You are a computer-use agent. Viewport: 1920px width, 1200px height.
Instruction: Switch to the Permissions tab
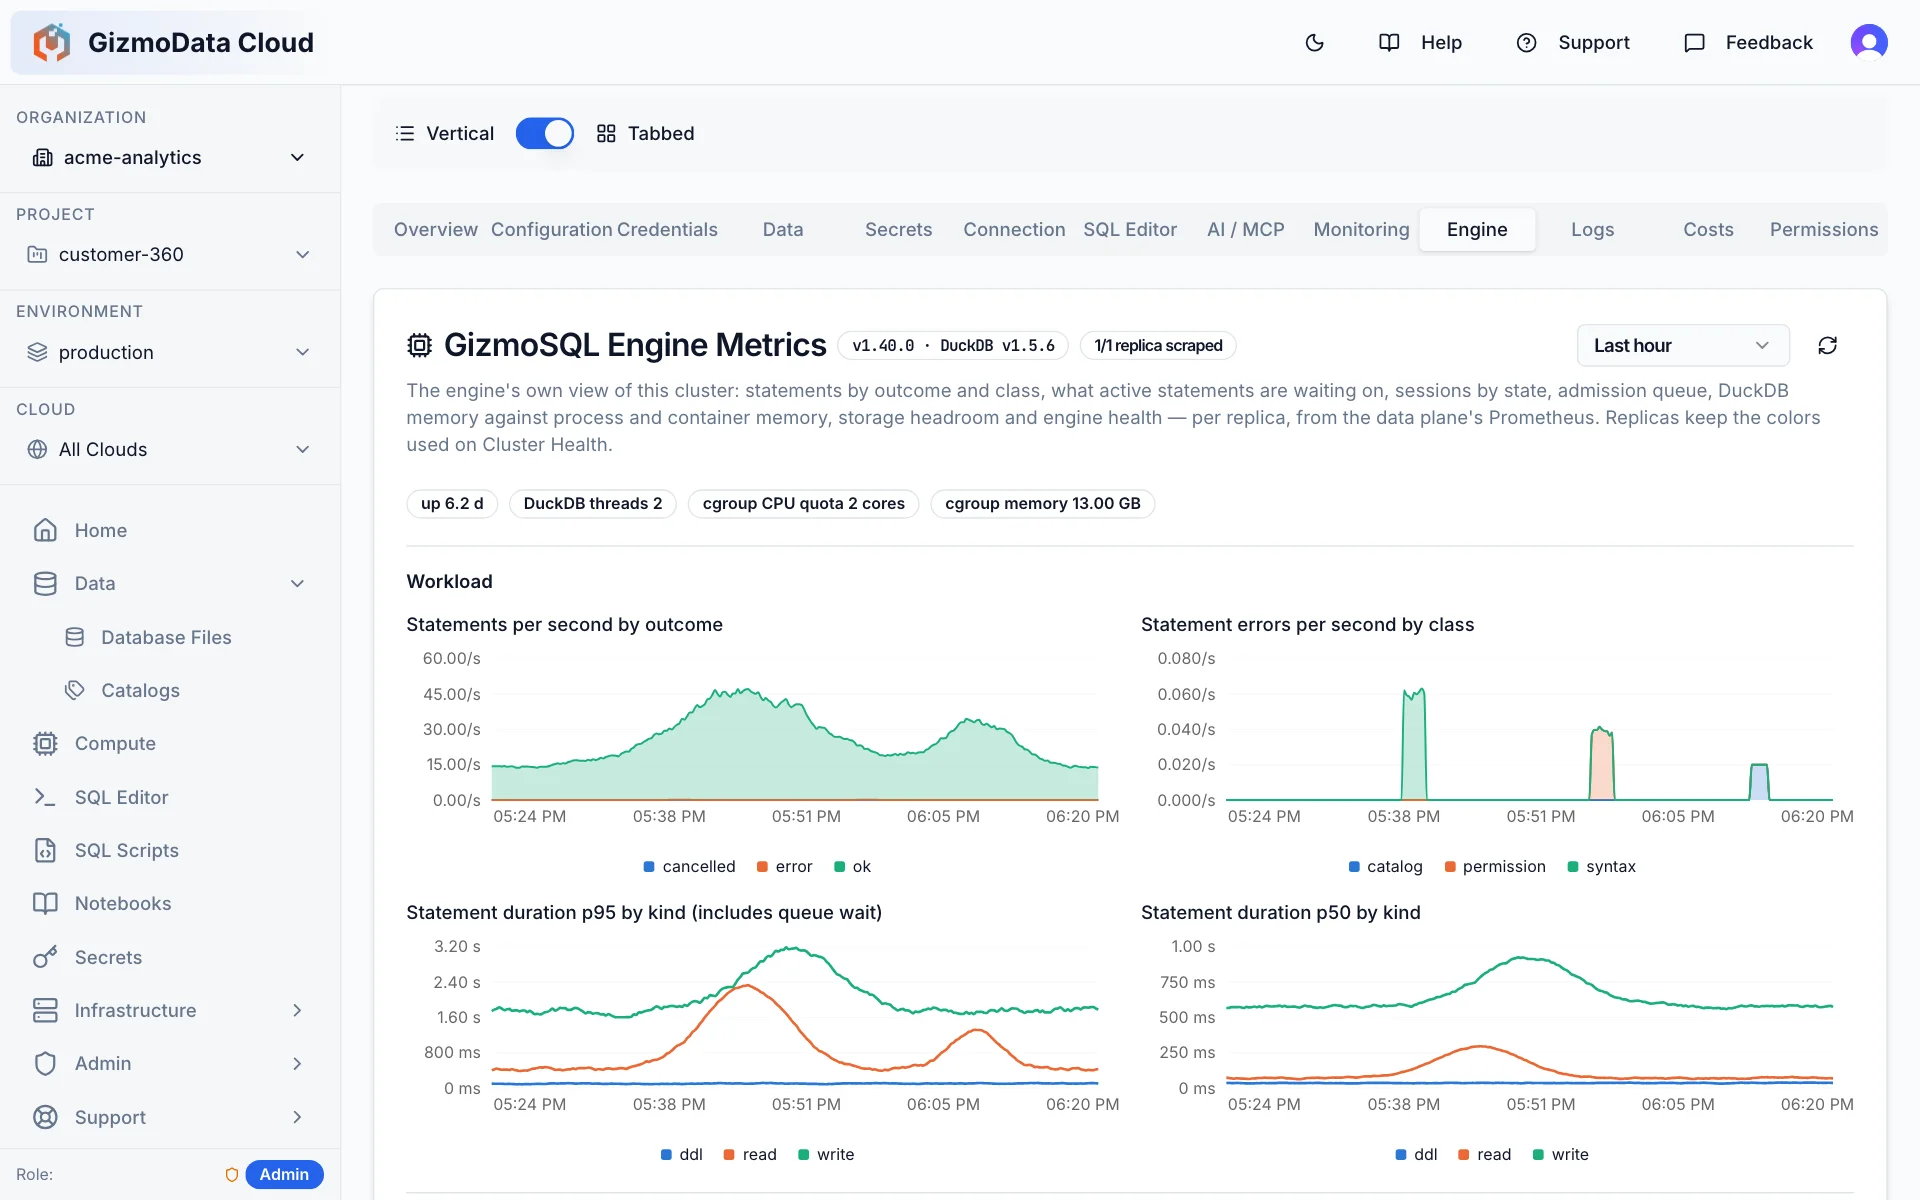click(x=1824, y=229)
